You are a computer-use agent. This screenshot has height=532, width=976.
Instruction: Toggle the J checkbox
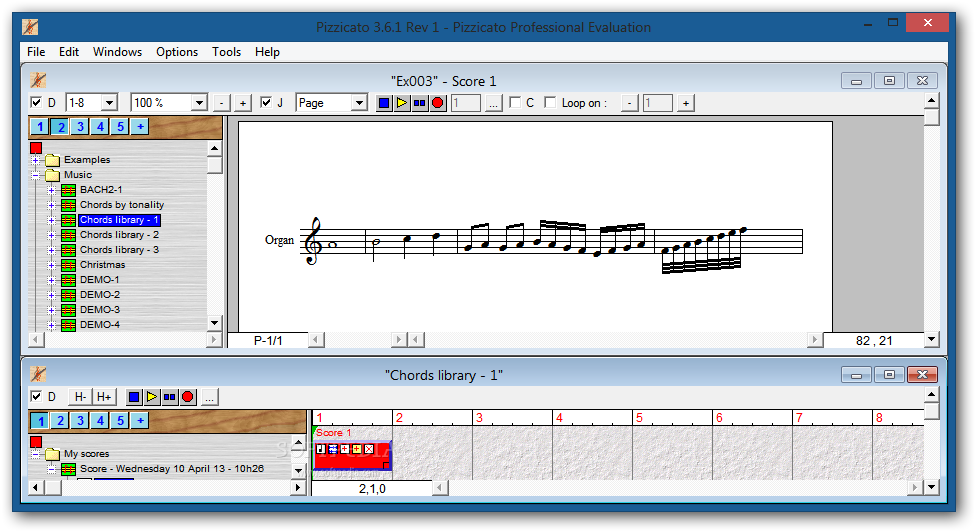pos(266,103)
